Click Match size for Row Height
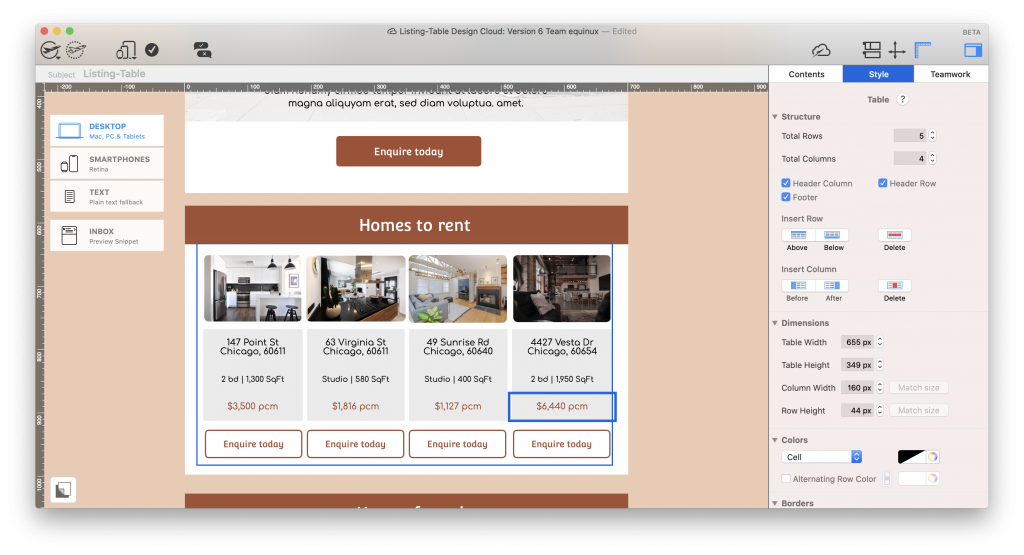Image resolution: width=1024 pixels, height=555 pixels. (x=918, y=411)
